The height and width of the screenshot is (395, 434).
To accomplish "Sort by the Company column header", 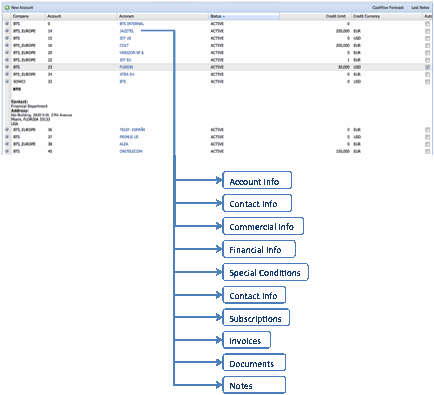I will click(28, 16).
